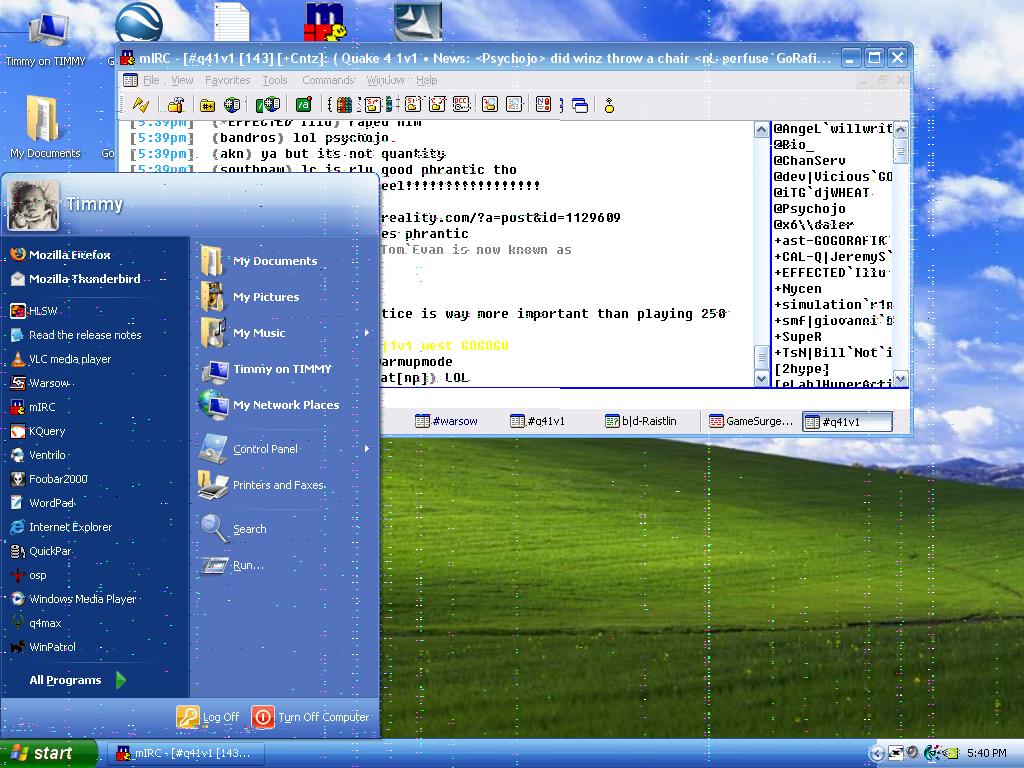Open Channels List globe icon
Screen dimensions: 1024x768
(232, 104)
